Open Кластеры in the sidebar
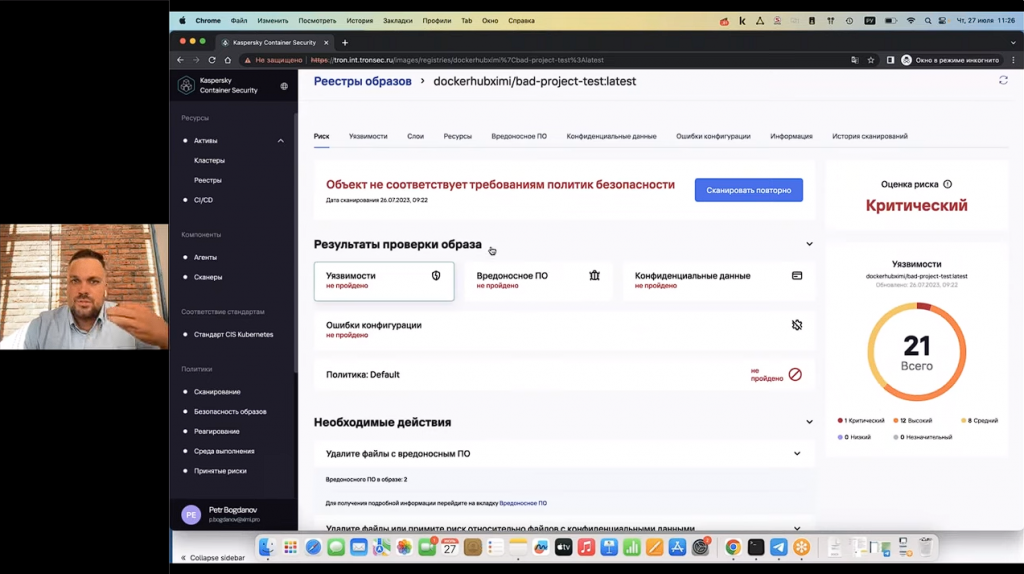The height and width of the screenshot is (574, 1024). tap(209, 161)
